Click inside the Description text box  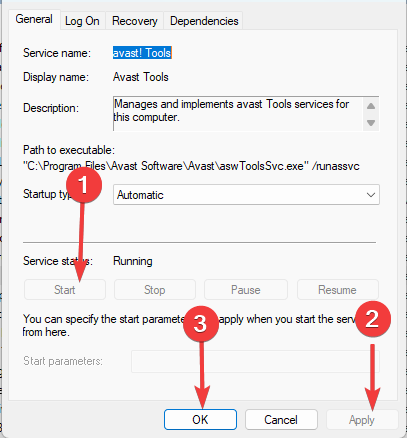(x=238, y=114)
